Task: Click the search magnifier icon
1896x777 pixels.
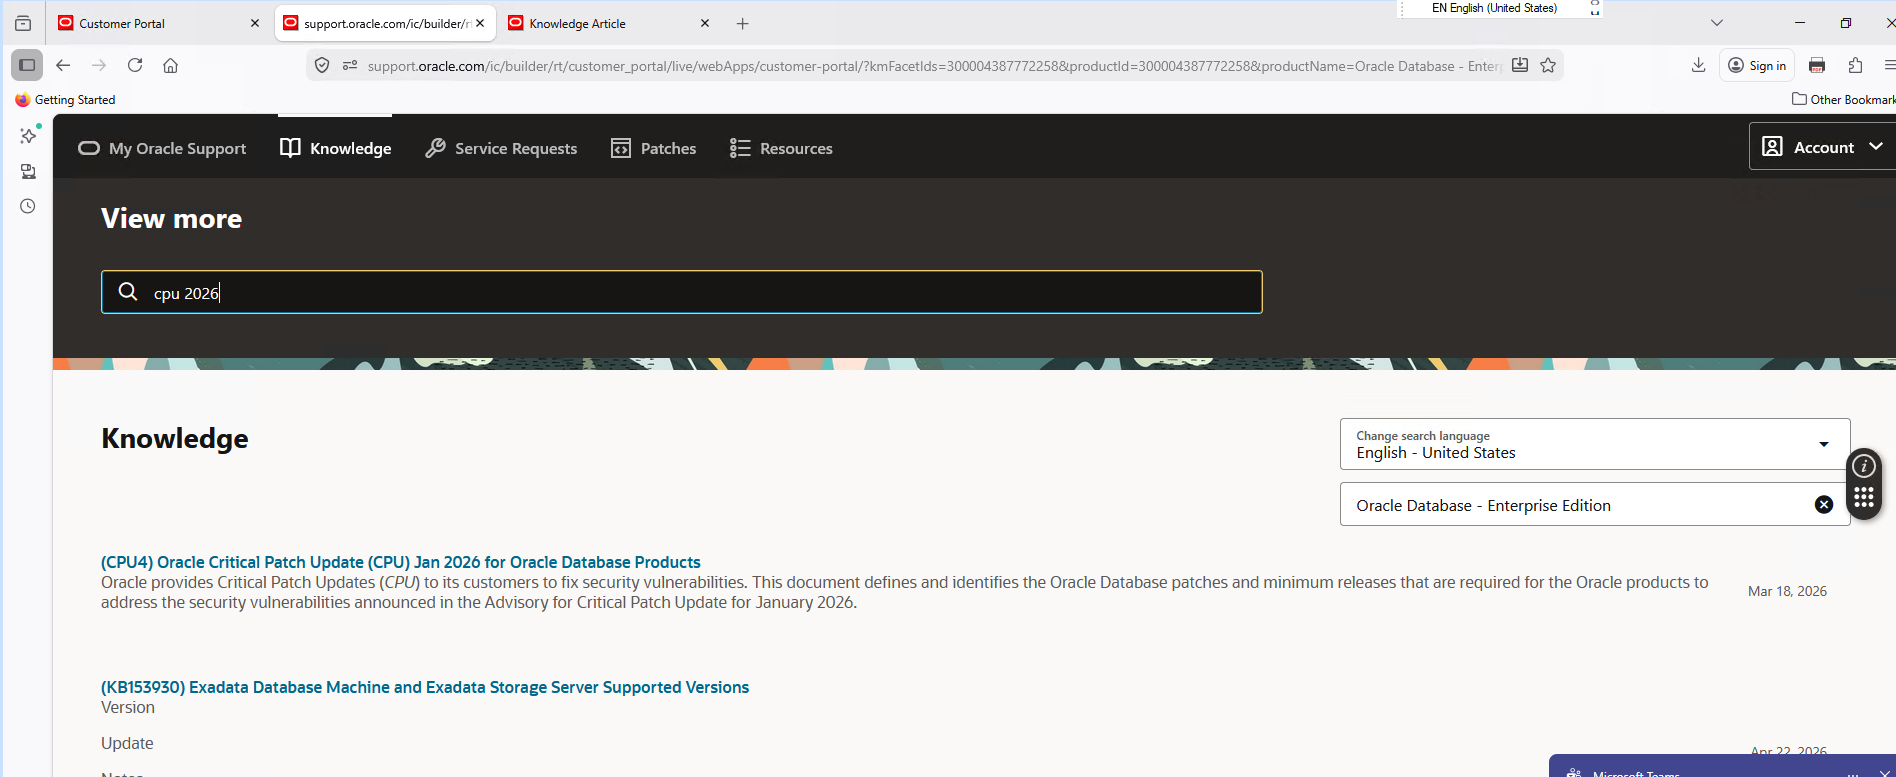Action: (128, 292)
